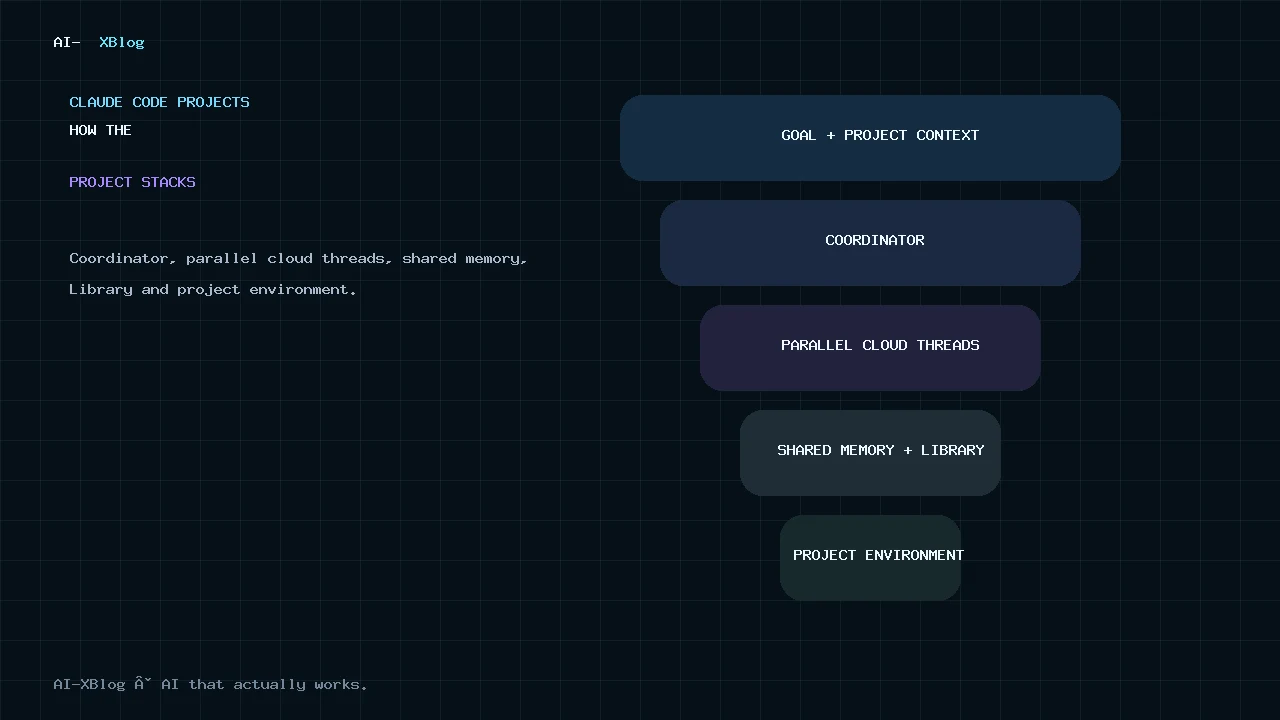Click the line 'Library and project environment.'
Viewport: 1280px width, 720px height.
(x=213, y=289)
